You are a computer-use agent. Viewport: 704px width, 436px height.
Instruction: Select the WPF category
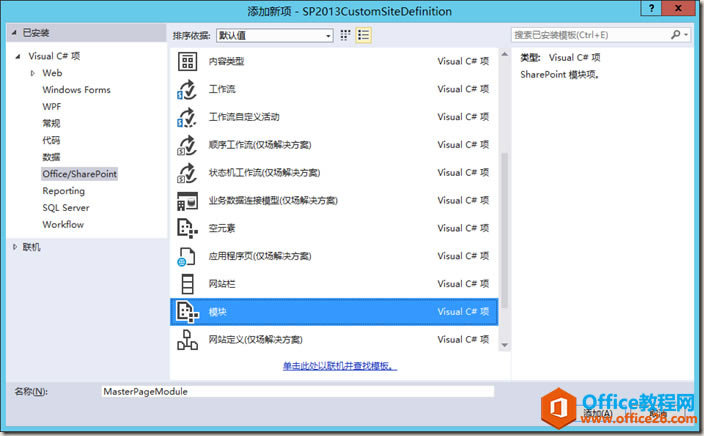(x=52, y=107)
